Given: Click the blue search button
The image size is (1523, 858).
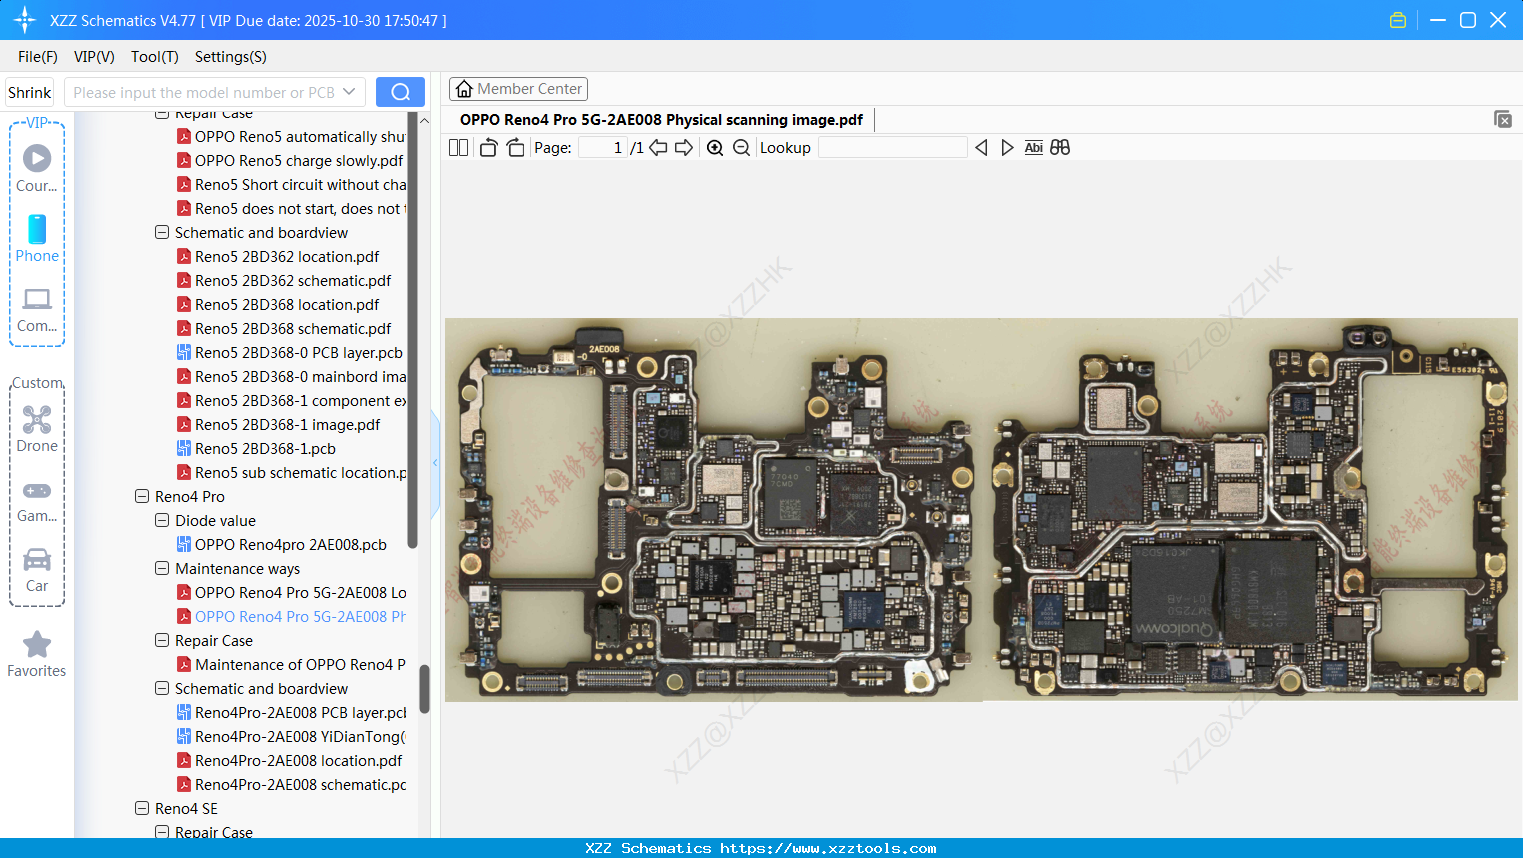Looking at the screenshot, I should click(x=400, y=92).
